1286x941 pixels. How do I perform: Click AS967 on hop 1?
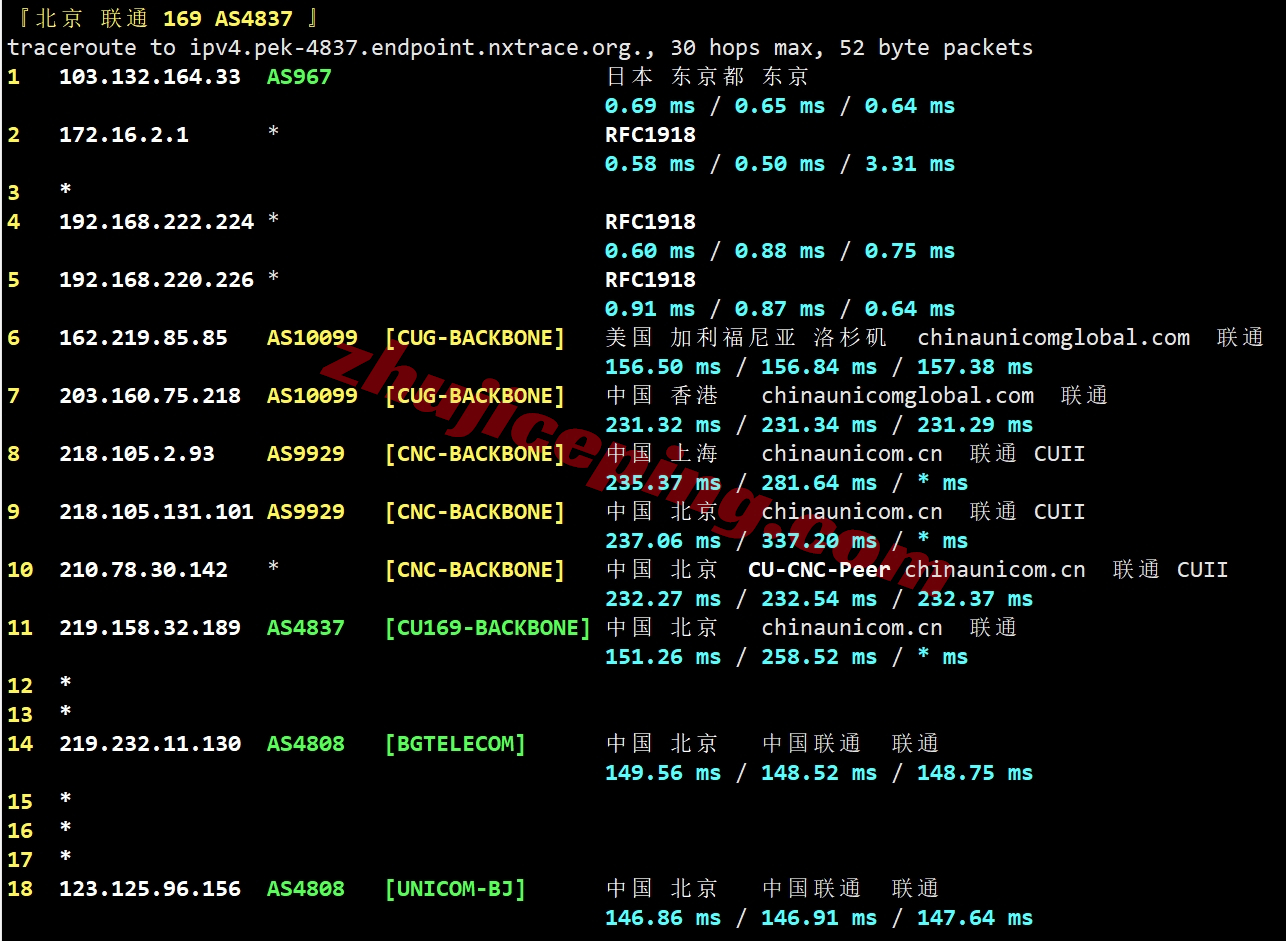point(299,76)
